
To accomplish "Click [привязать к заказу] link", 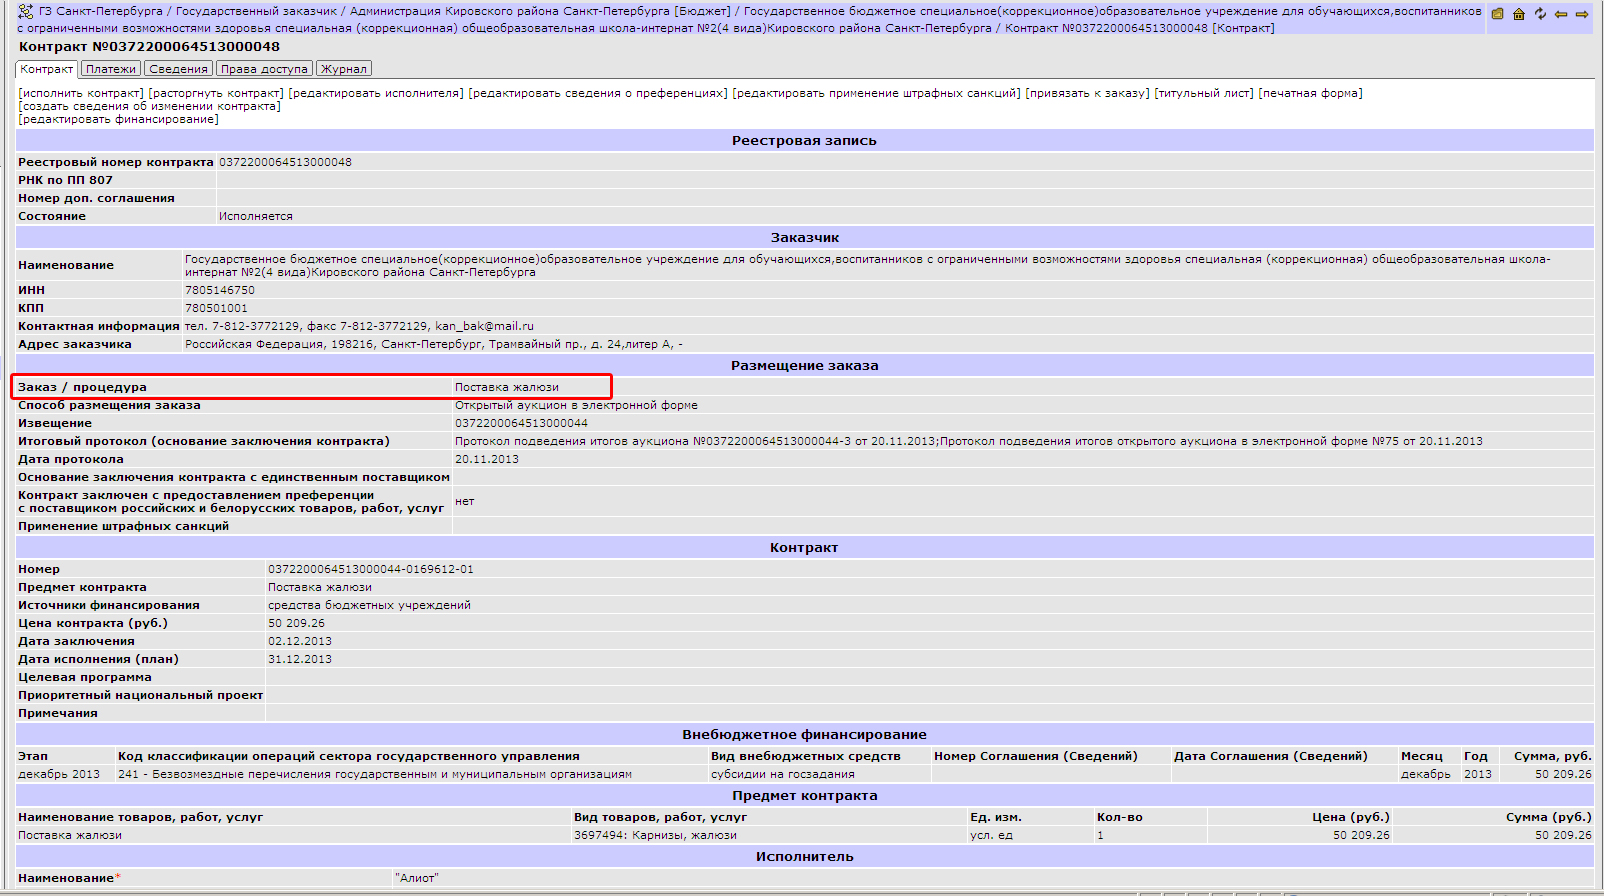I will coord(1087,93).
